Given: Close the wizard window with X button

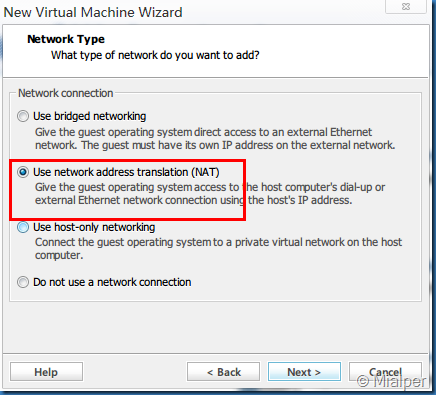Looking at the screenshot, I should pyautogui.click(x=406, y=6).
